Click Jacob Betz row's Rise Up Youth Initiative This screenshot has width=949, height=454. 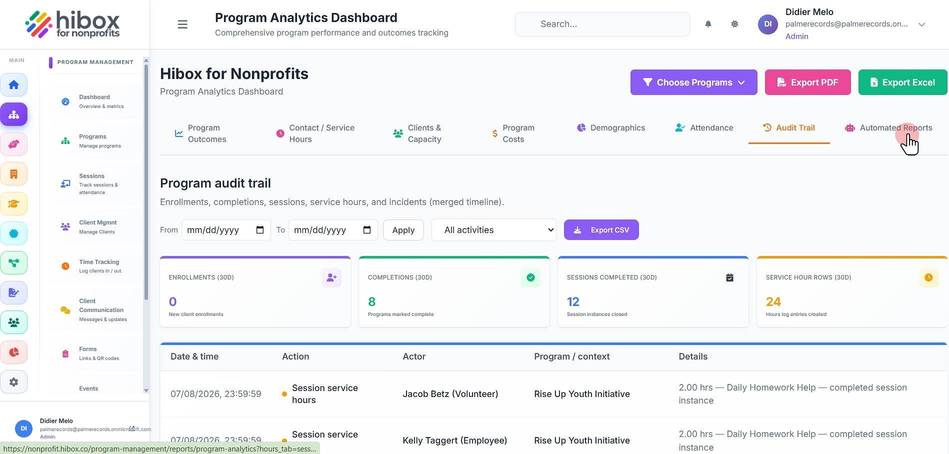coord(582,394)
